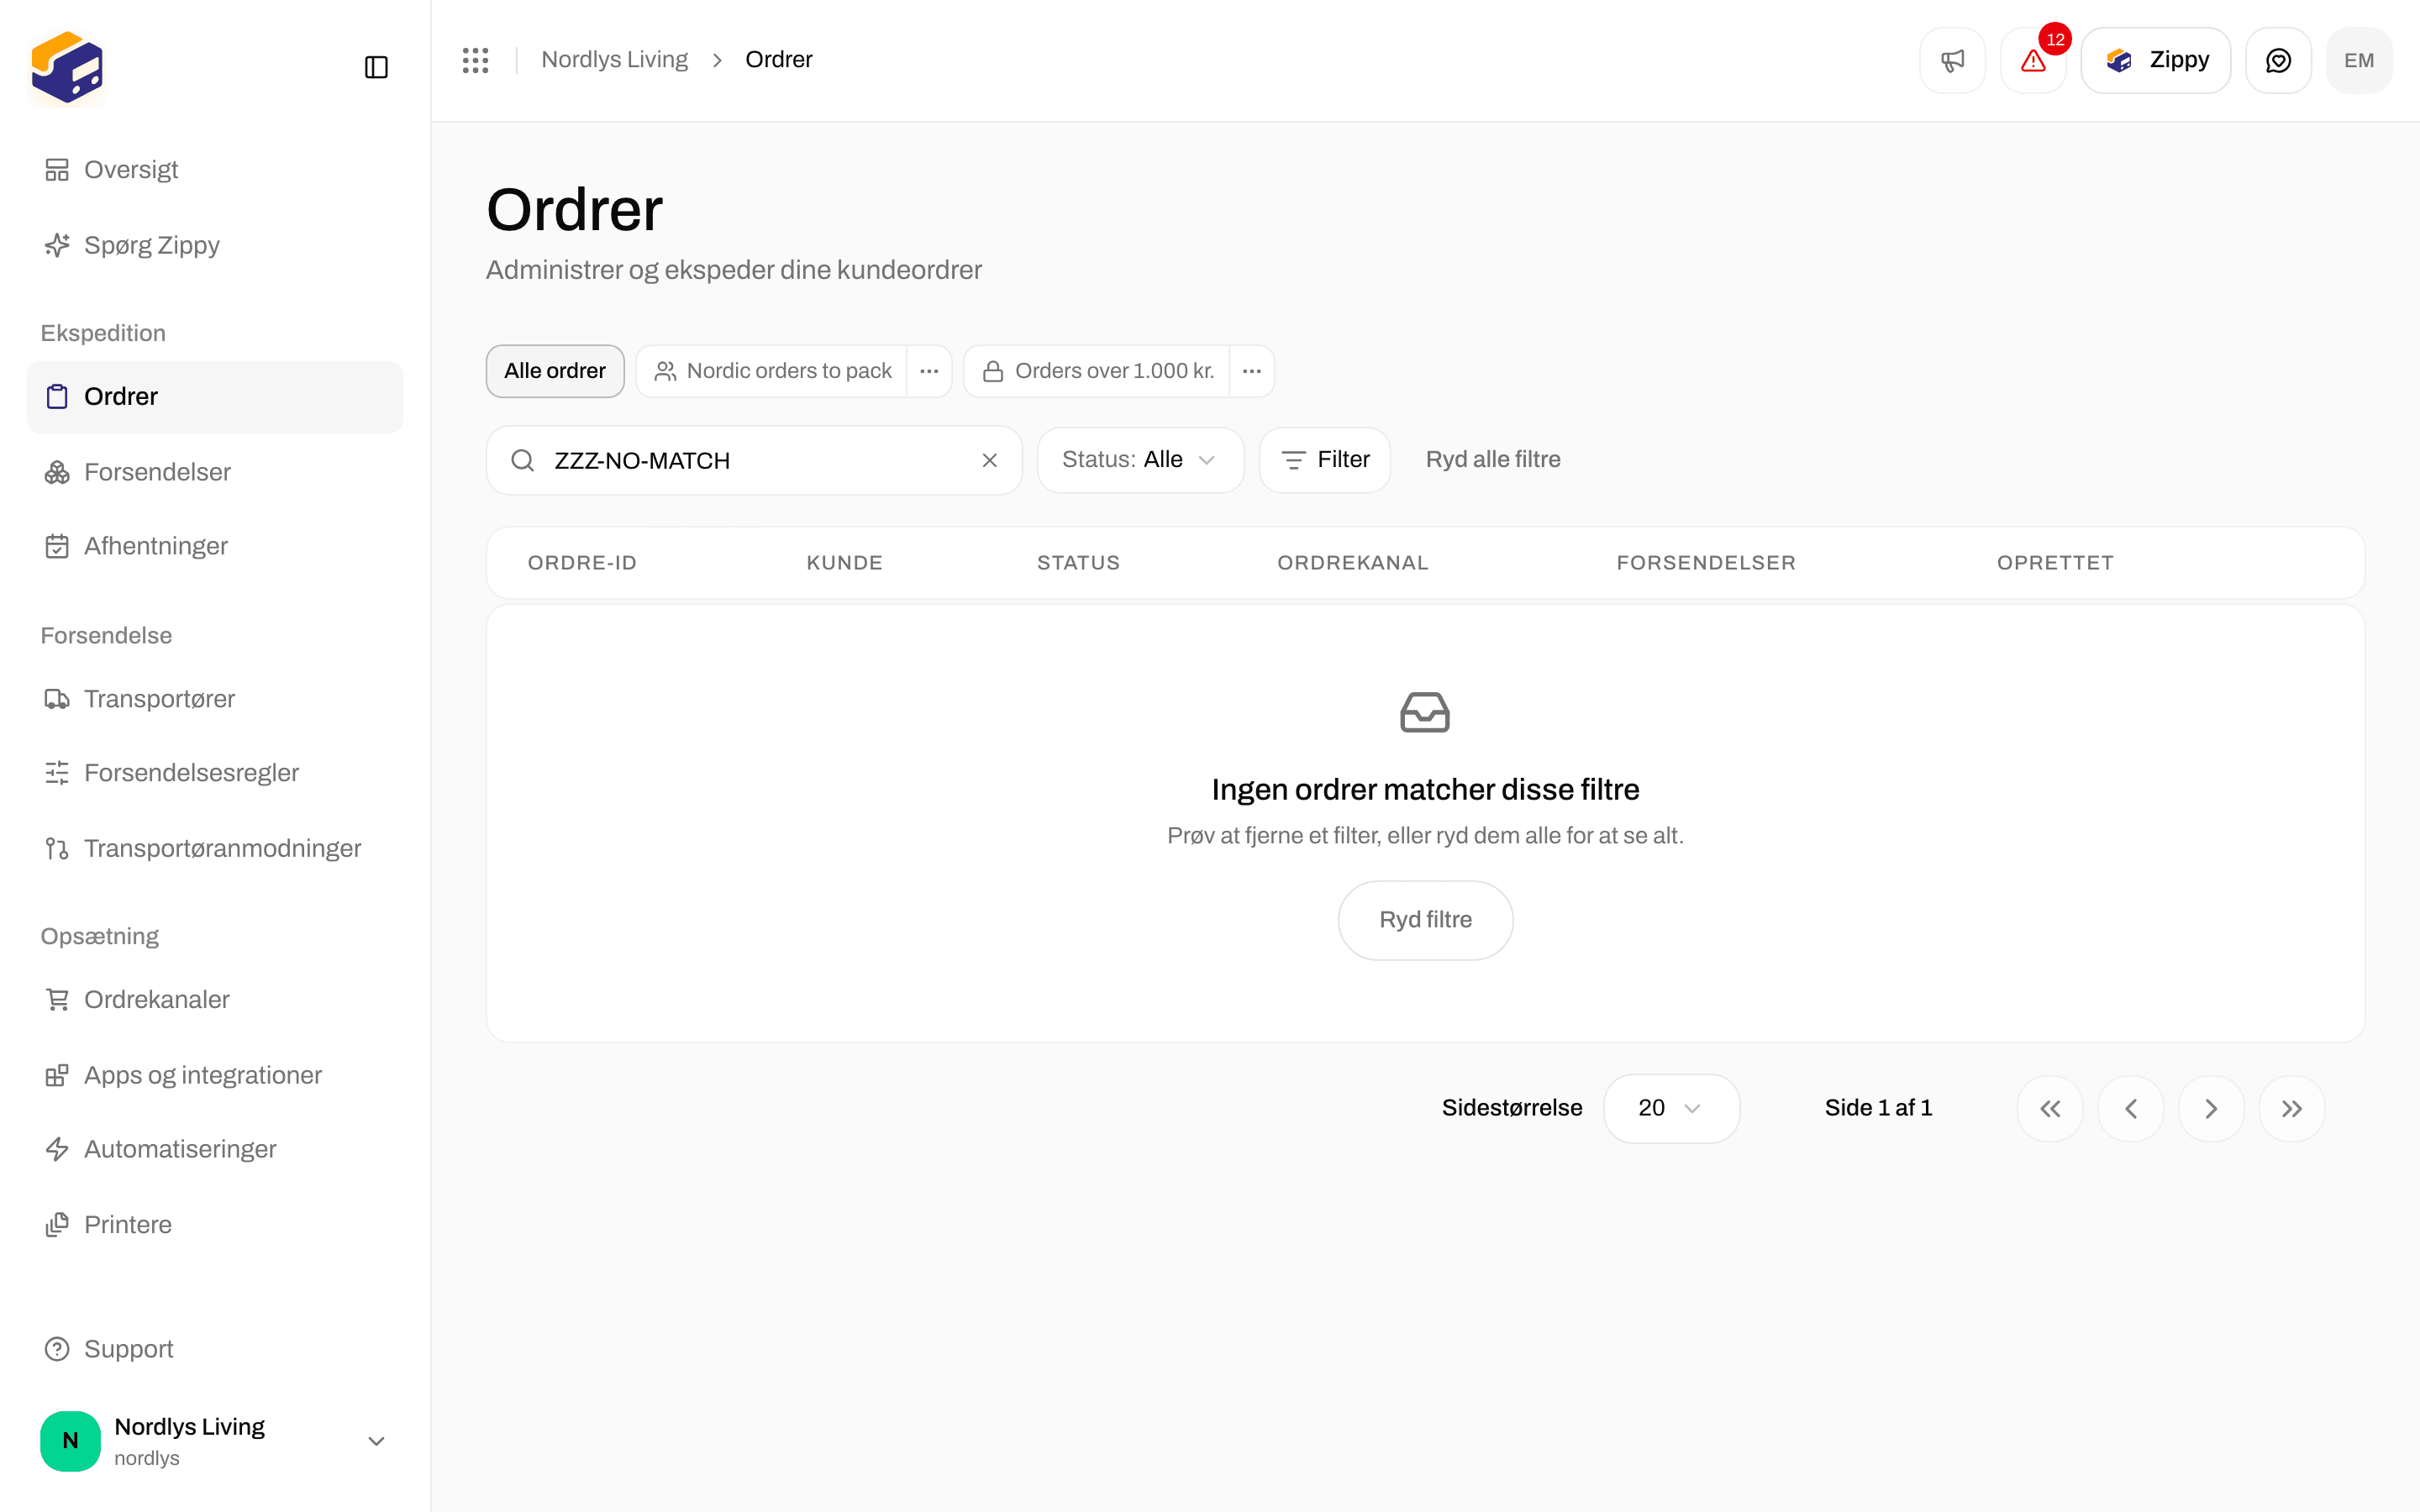Click the empty inbox tray icon
This screenshot has width=2420, height=1512.
pyautogui.click(x=1425, y=712)
